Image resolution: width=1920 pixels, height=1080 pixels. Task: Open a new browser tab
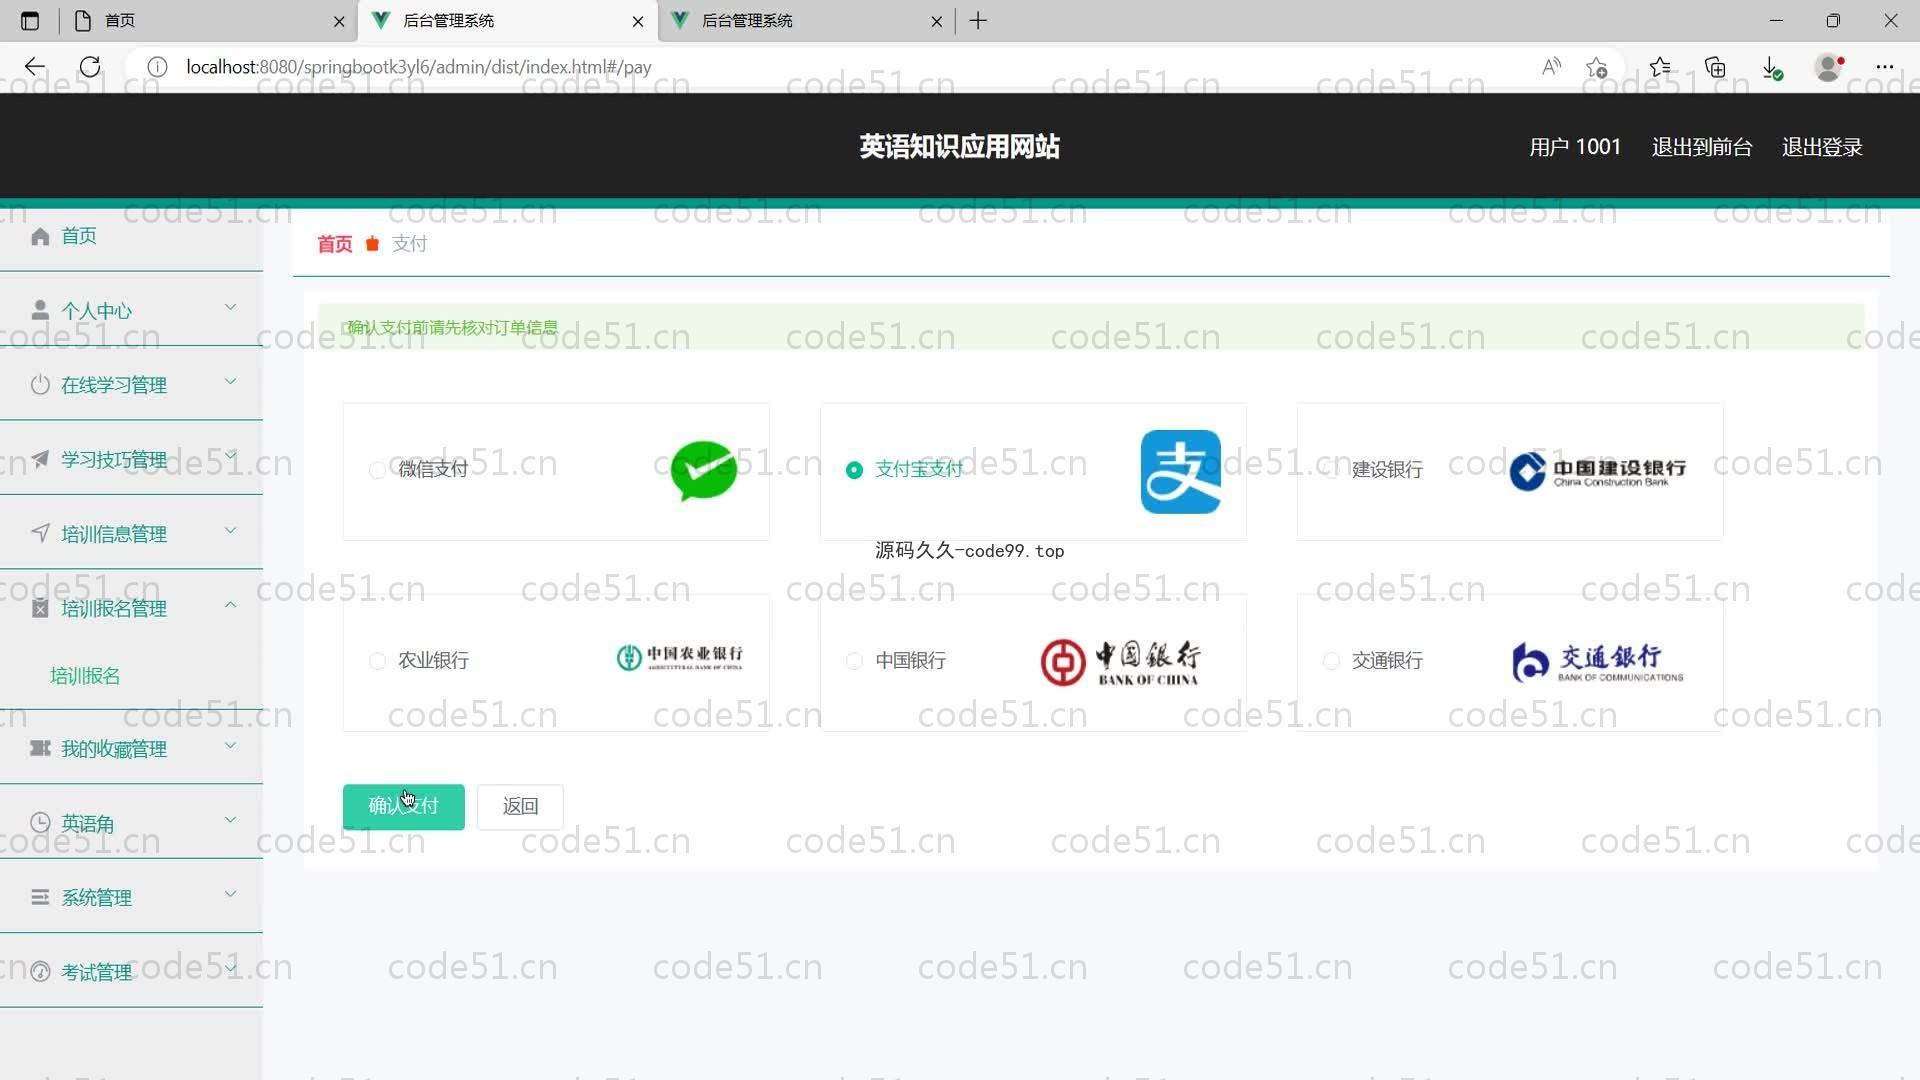pos(978,20)
